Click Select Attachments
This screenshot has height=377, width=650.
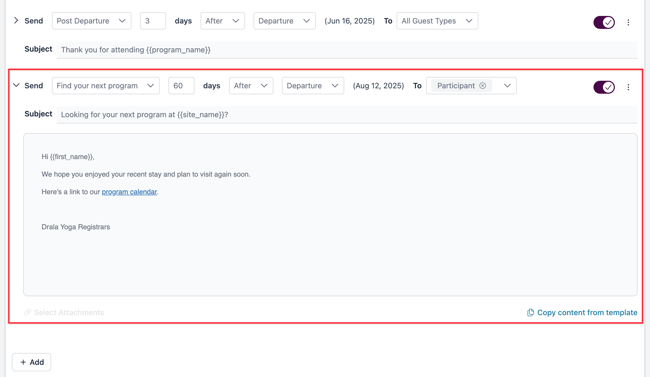(64, 312)
